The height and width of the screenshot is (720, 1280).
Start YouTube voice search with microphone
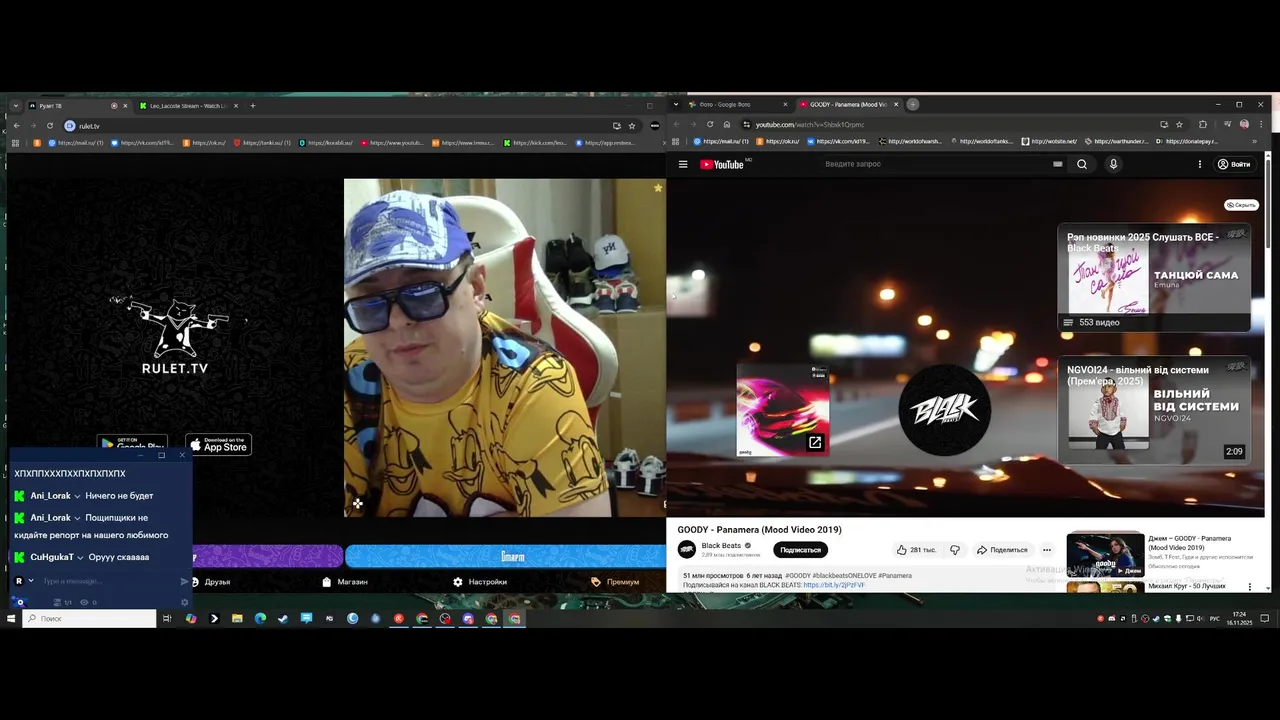point(1113,164)
